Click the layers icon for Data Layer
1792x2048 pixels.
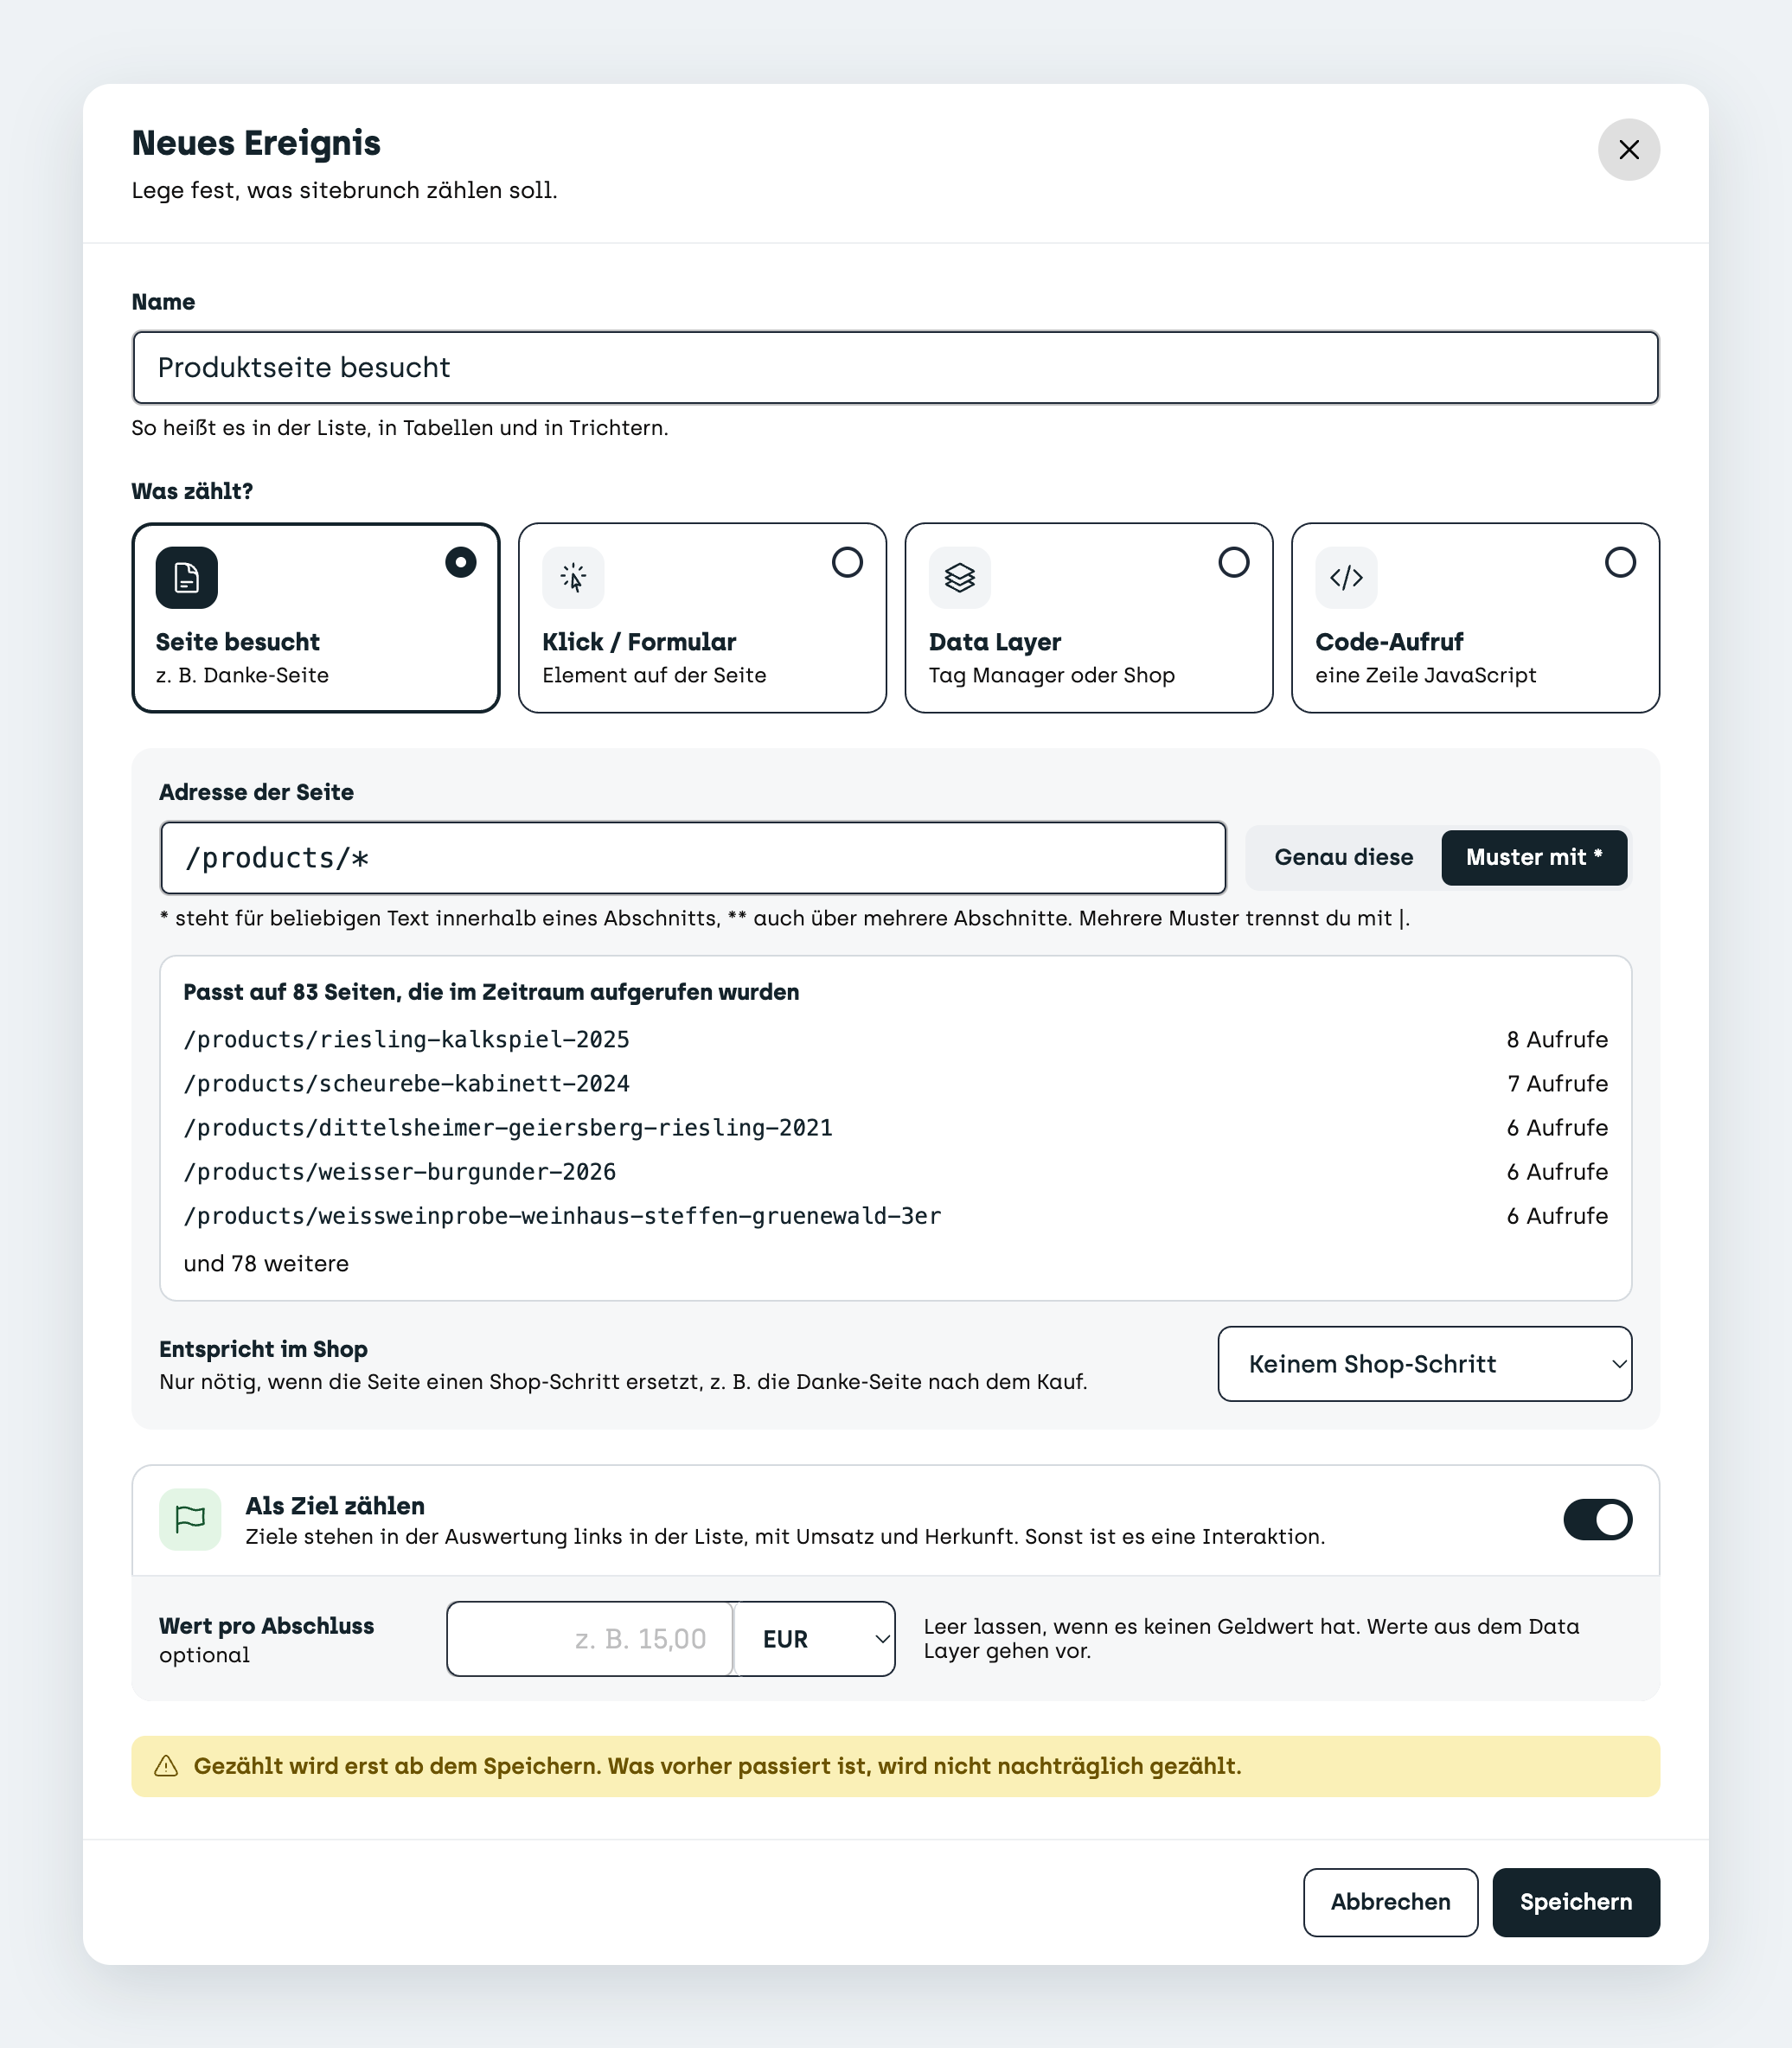click(960, 577)
